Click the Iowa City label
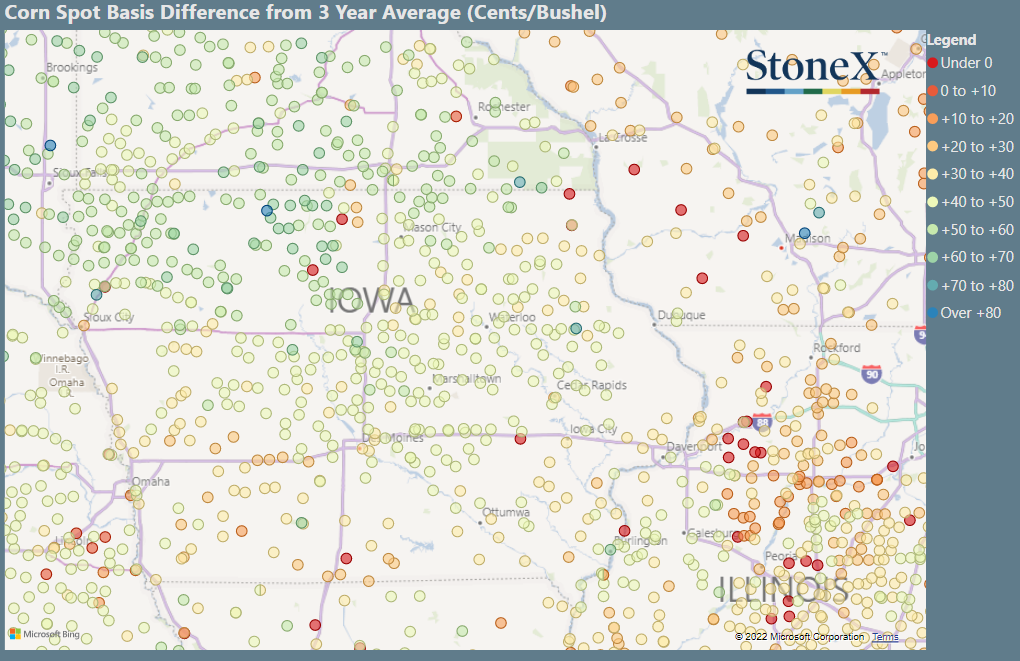 pos(593,429)
